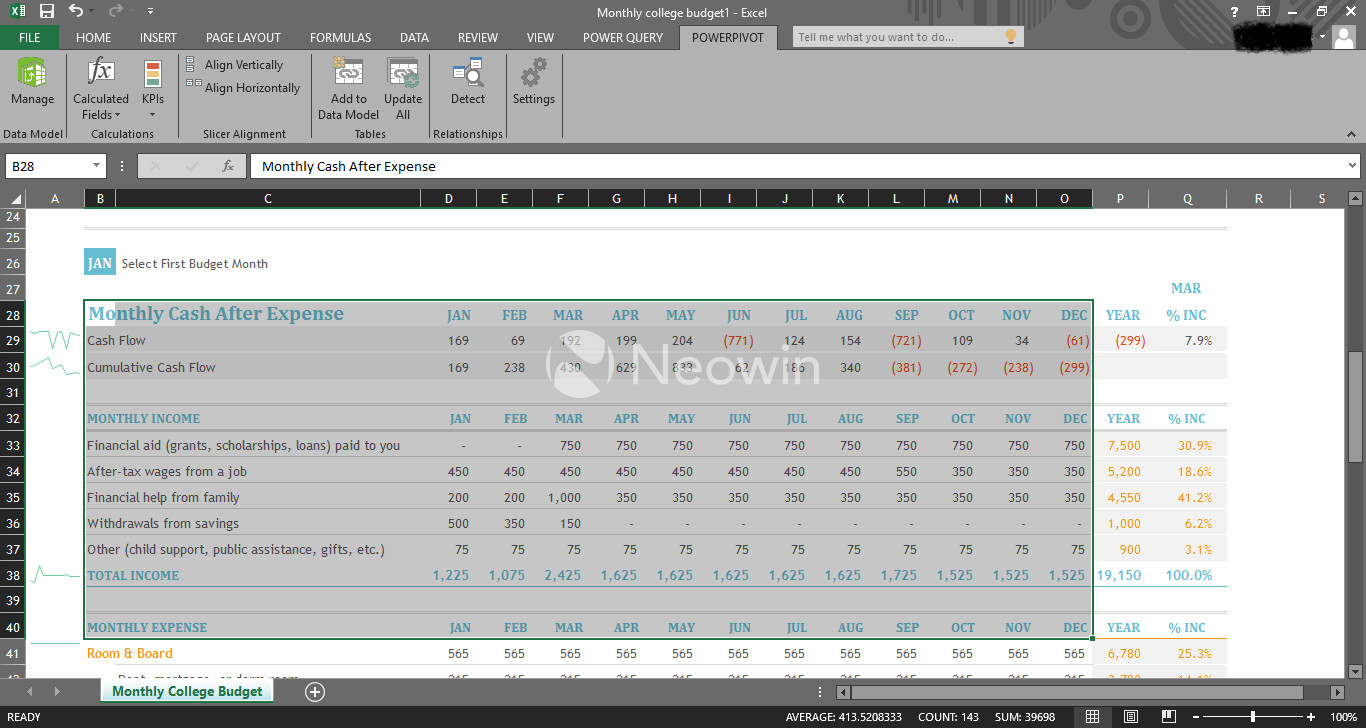1366x728 pixels.
Task: Switch to the INSERT ribbon tab
Action: click(158, 37)
